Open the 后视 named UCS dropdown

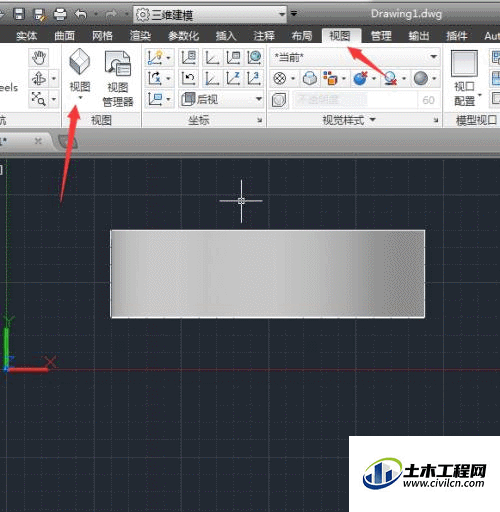click(221, 99)
